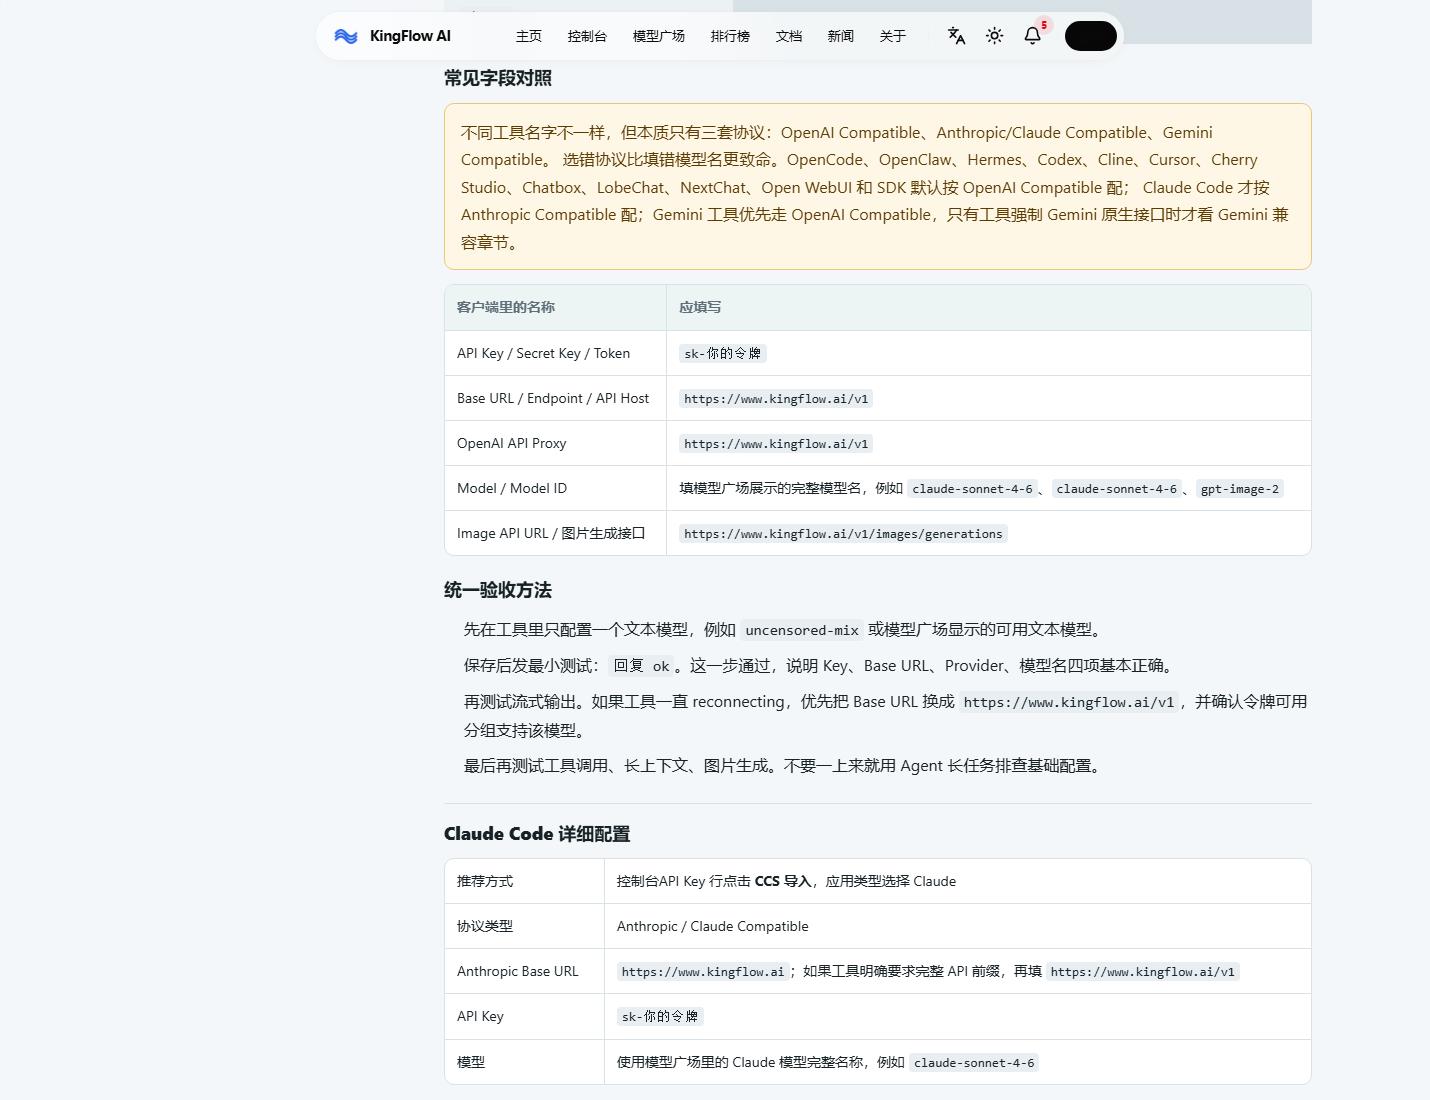The image size is (1430, 1100).
Task: Click the Anthropic / Claude Compatible value
Action: coord(712,926)
